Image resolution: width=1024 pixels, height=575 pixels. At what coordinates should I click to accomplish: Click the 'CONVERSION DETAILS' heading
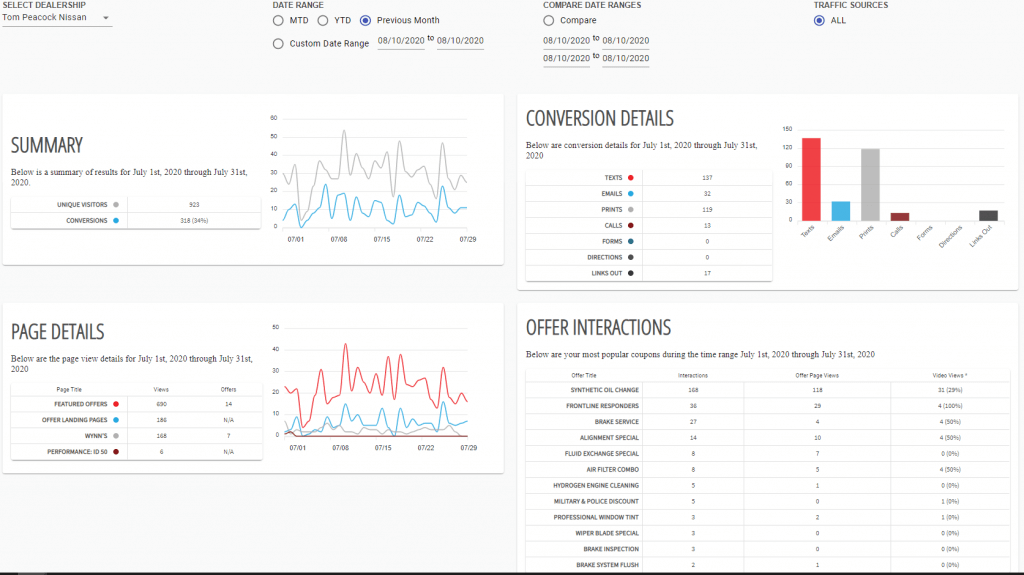click(x=600, y=118)
